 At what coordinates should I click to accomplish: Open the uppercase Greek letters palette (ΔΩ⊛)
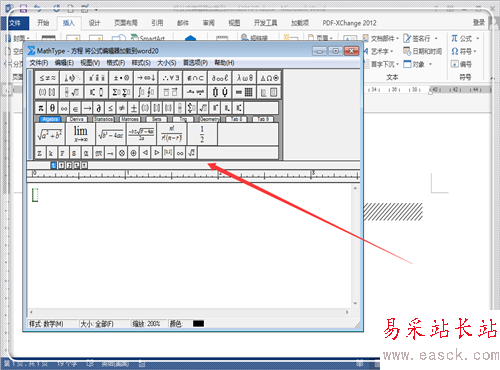click(269, 78)
